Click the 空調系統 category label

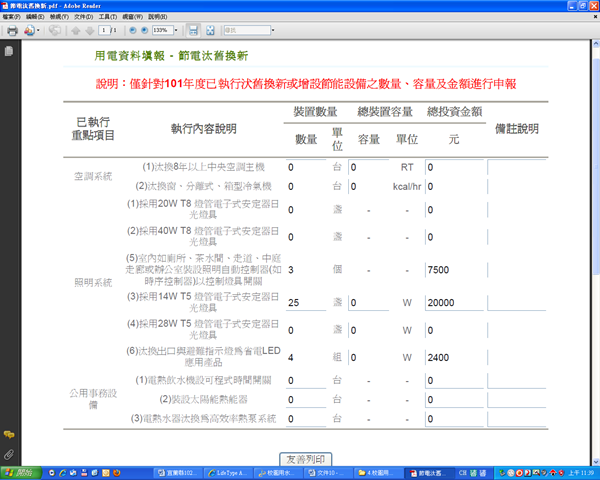coord(93,176)
